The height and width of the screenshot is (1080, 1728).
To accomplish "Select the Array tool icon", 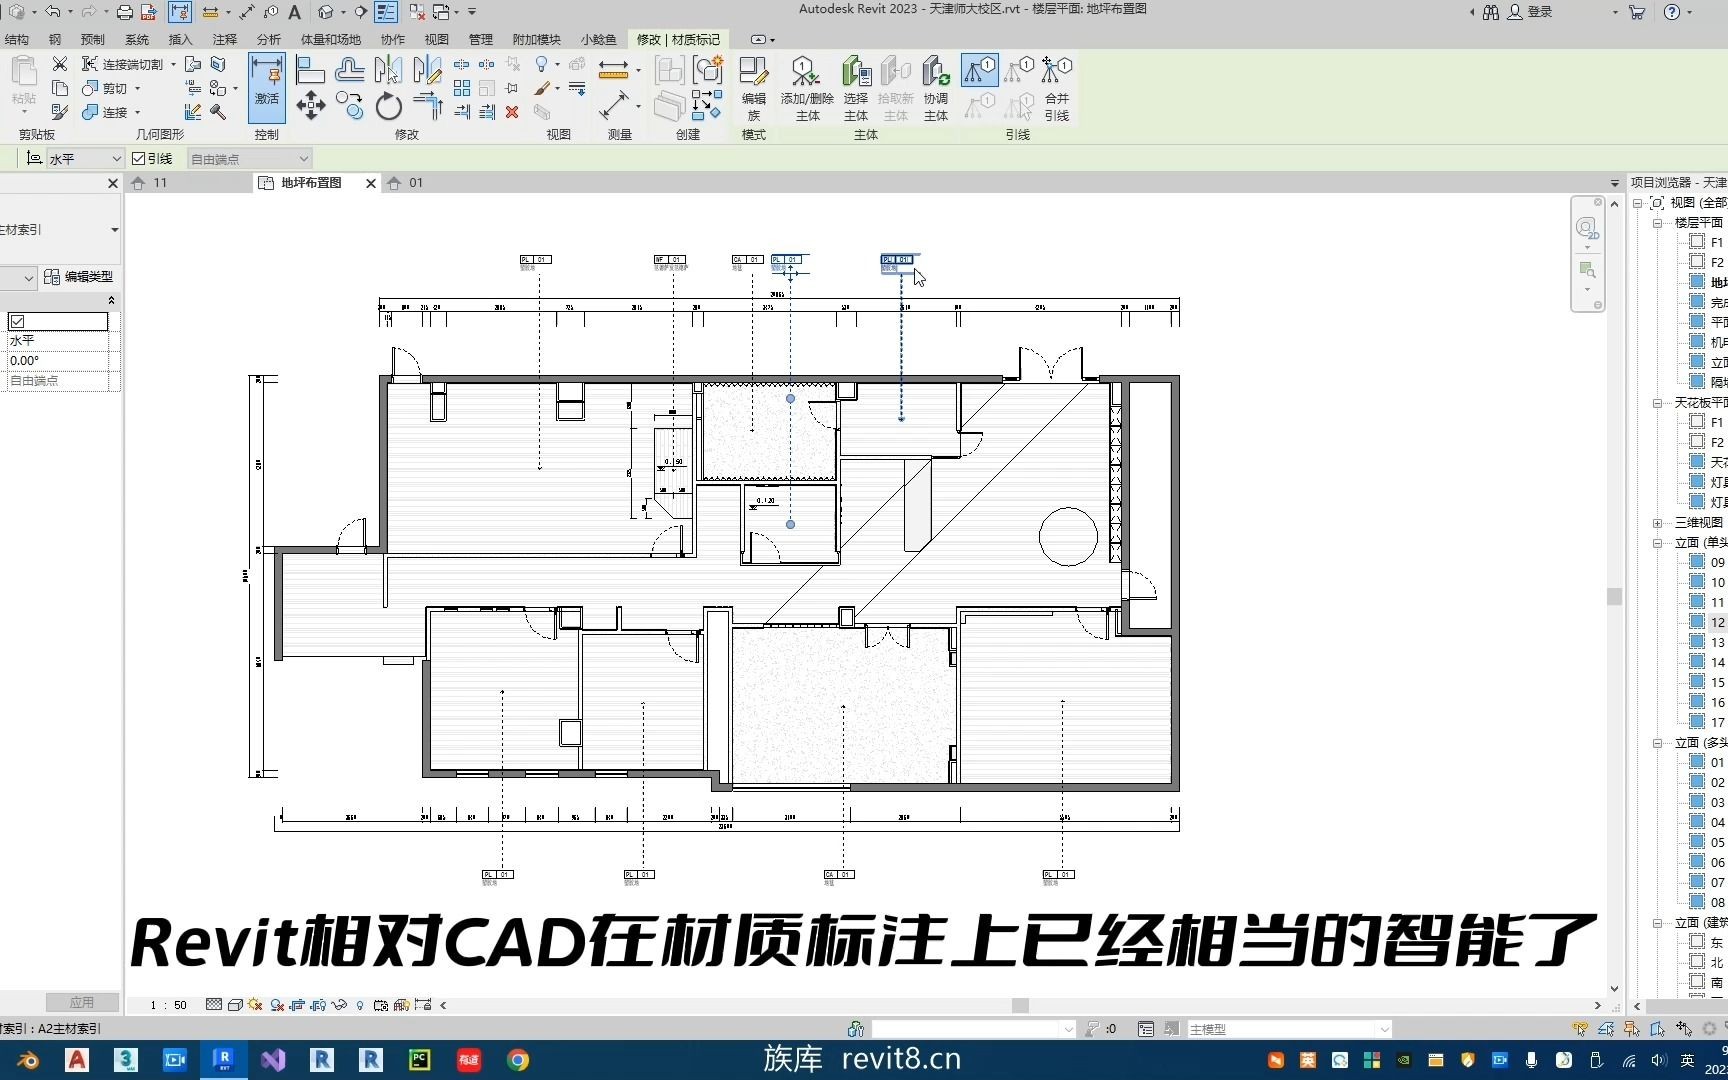I will pyautogui.click(x=462, y=88).
